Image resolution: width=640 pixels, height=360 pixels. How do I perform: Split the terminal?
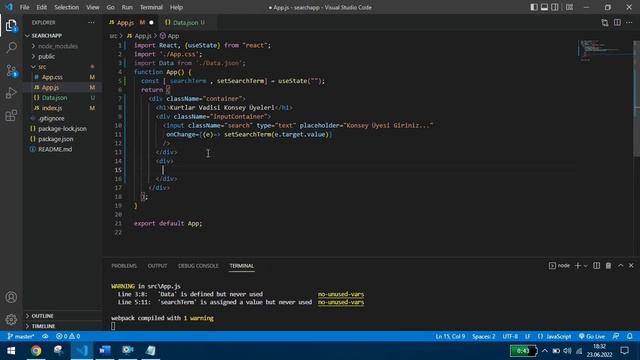[596, 266]
